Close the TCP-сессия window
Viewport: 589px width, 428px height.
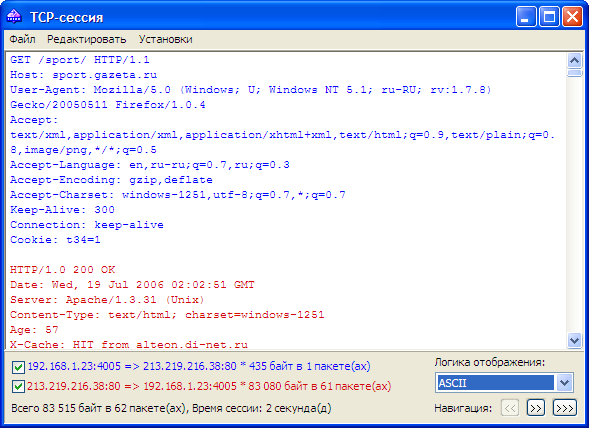coord(572,17)
